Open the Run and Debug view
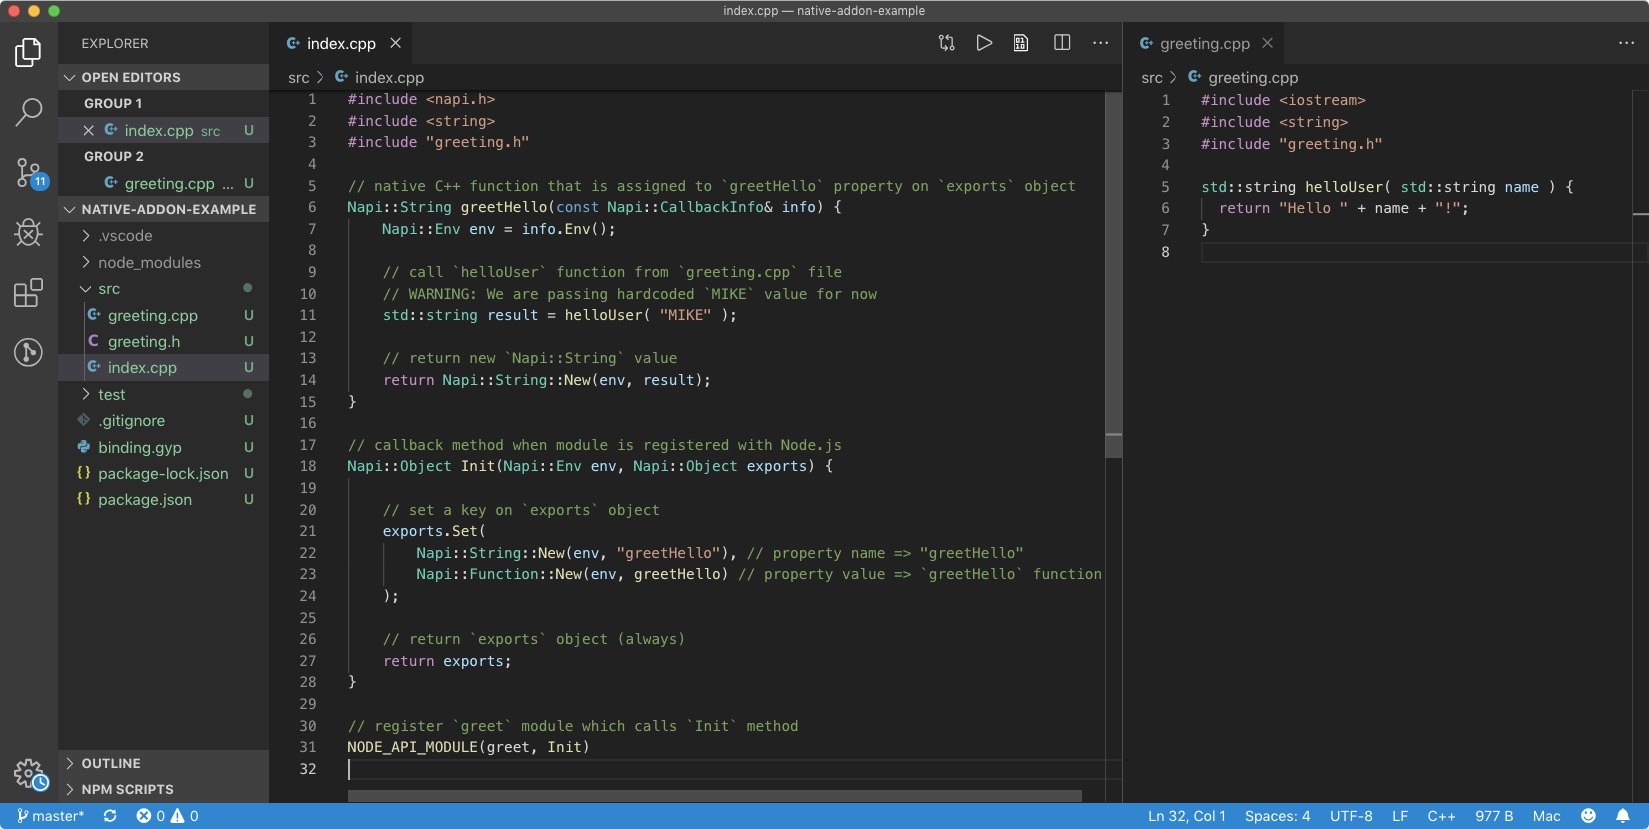This screenshot has height=829, width=1649. click(28, 233)
